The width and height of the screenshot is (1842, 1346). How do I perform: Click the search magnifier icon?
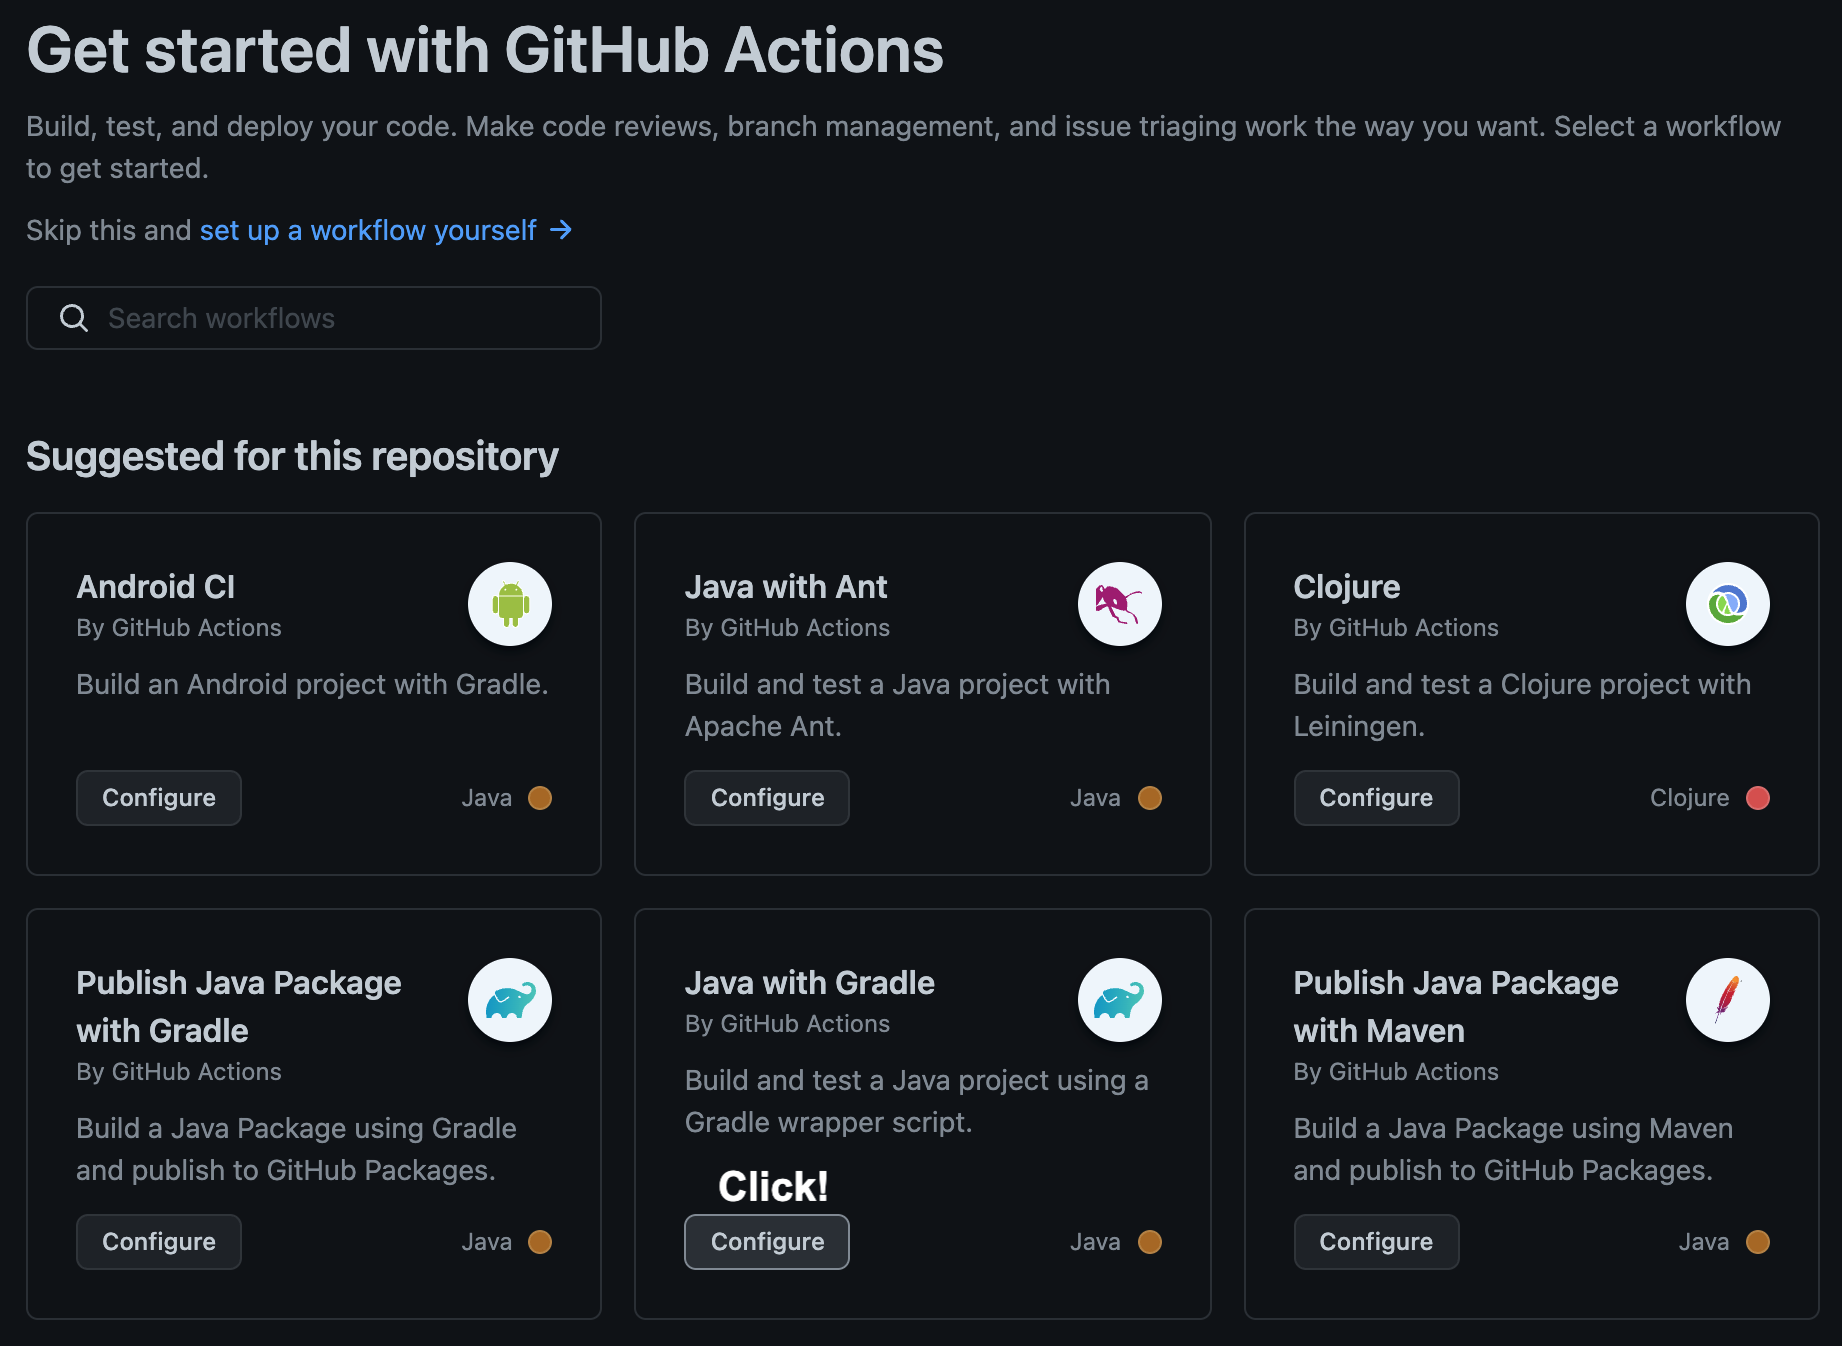click(74, 318)
